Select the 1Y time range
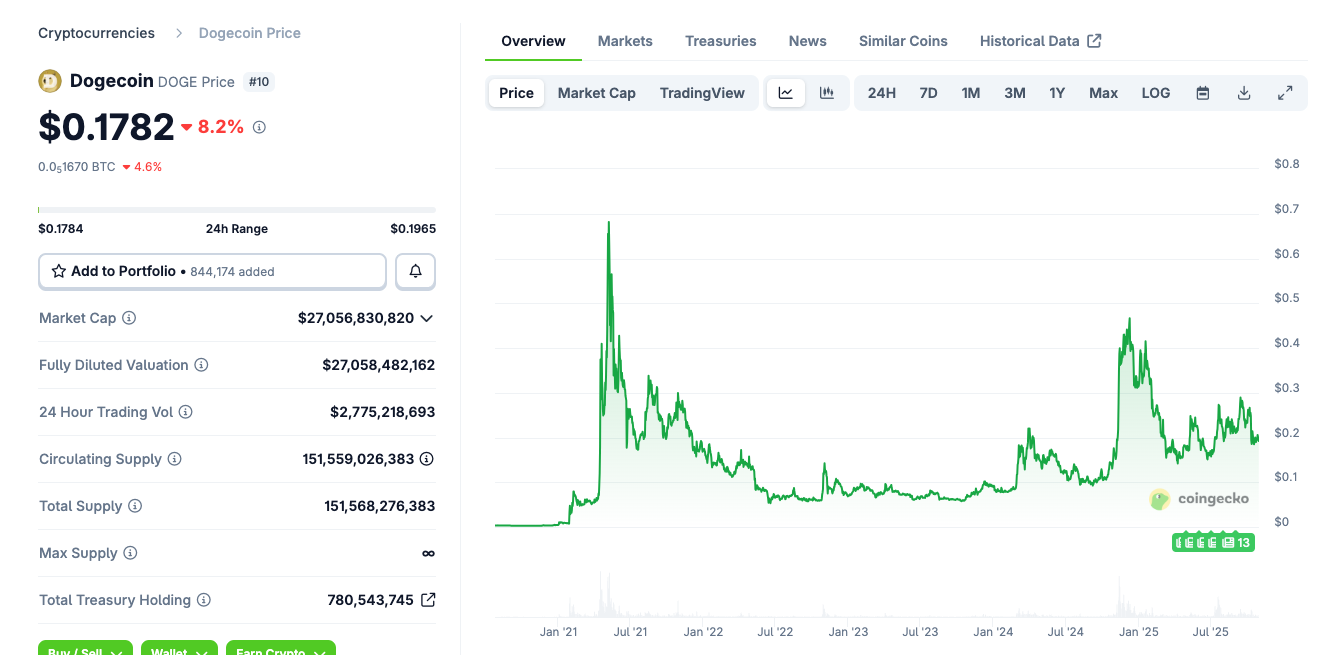 tap(1057, 92)
